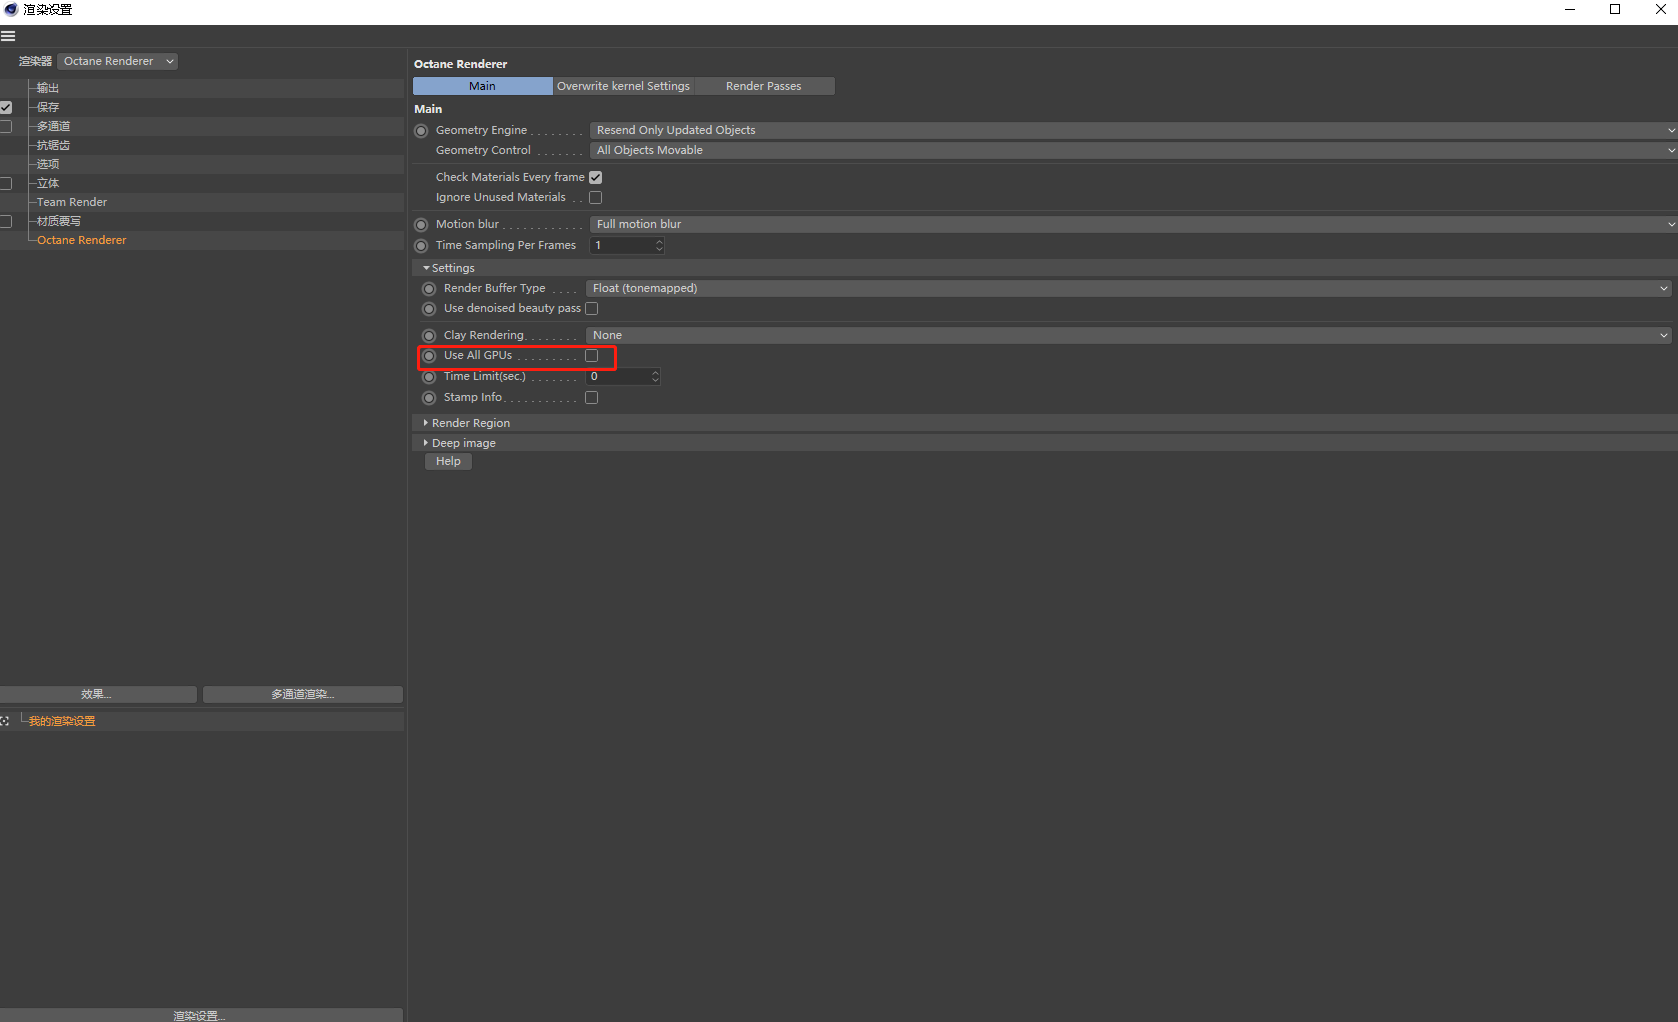Image resolution: width=1678 pixels, height=1022 pixels.
Task: Switch to the Main tab
Action: (x=482, y=86)
